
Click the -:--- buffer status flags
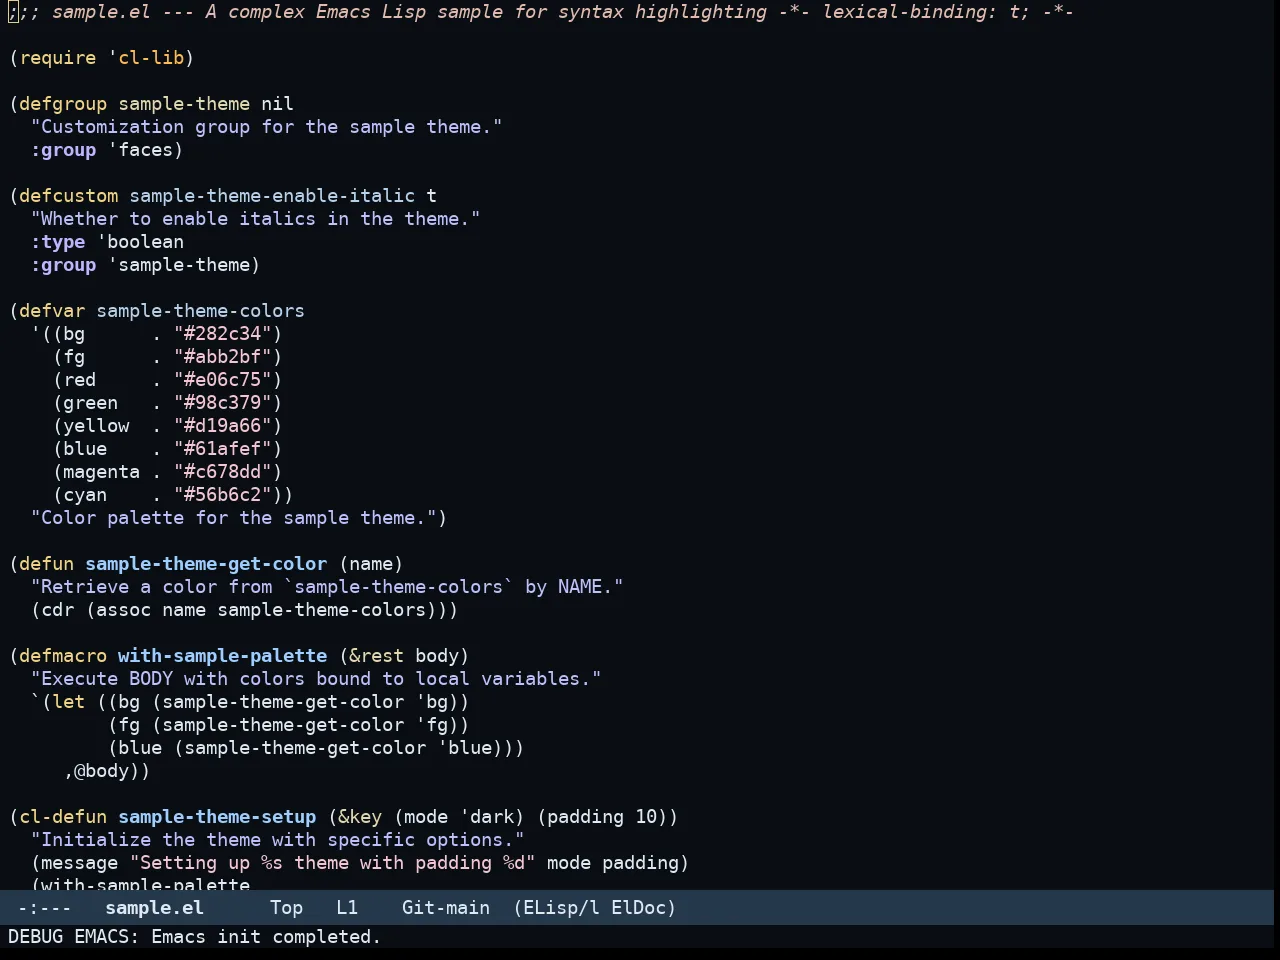coord(44,908)
